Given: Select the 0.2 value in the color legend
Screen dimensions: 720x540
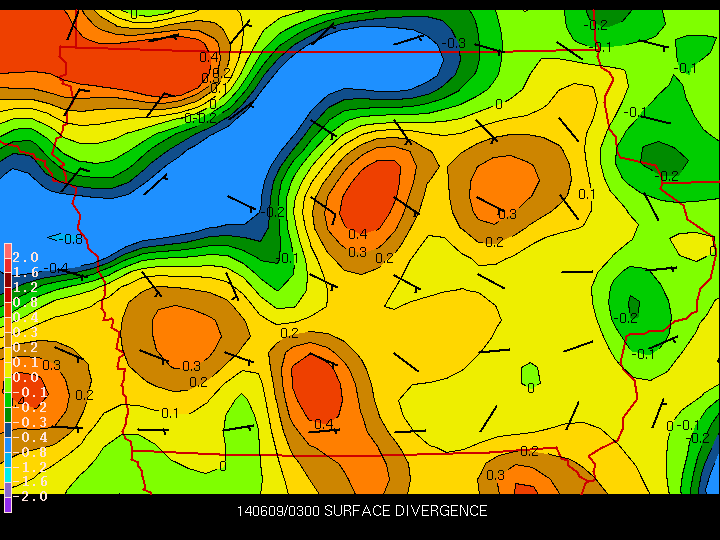Looking at the screenshot, I should 25,347.
